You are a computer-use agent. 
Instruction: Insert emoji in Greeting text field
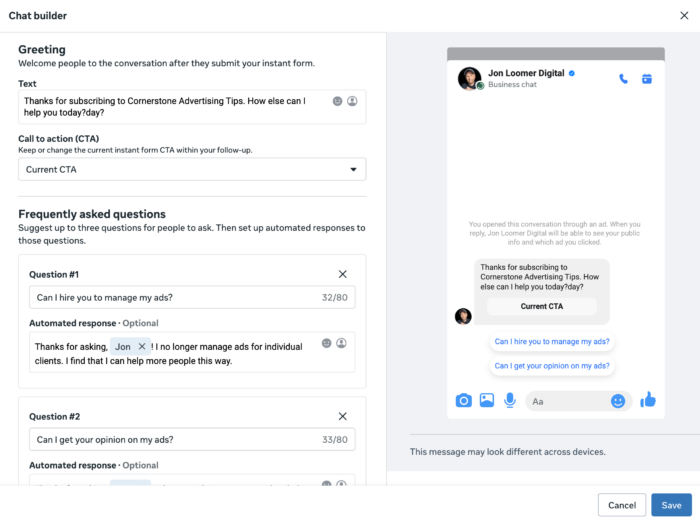click(338, 101)
